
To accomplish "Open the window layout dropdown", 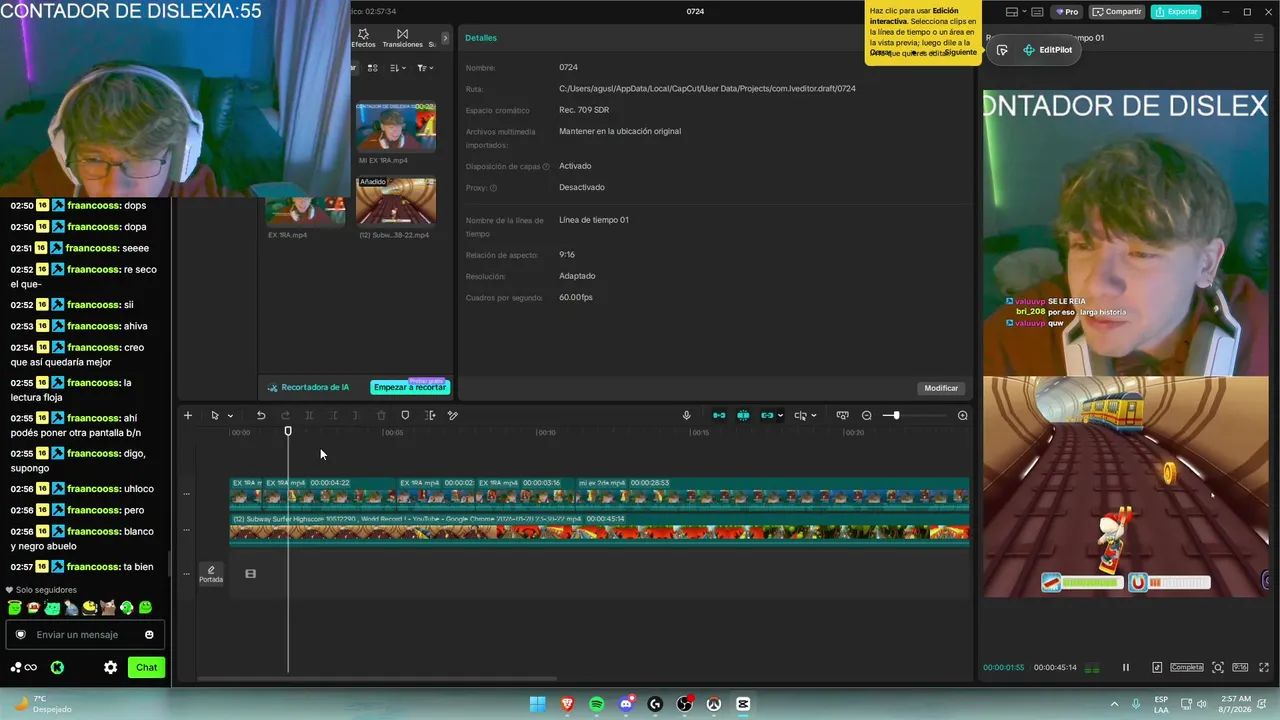I will click(x=1018, y=12).
